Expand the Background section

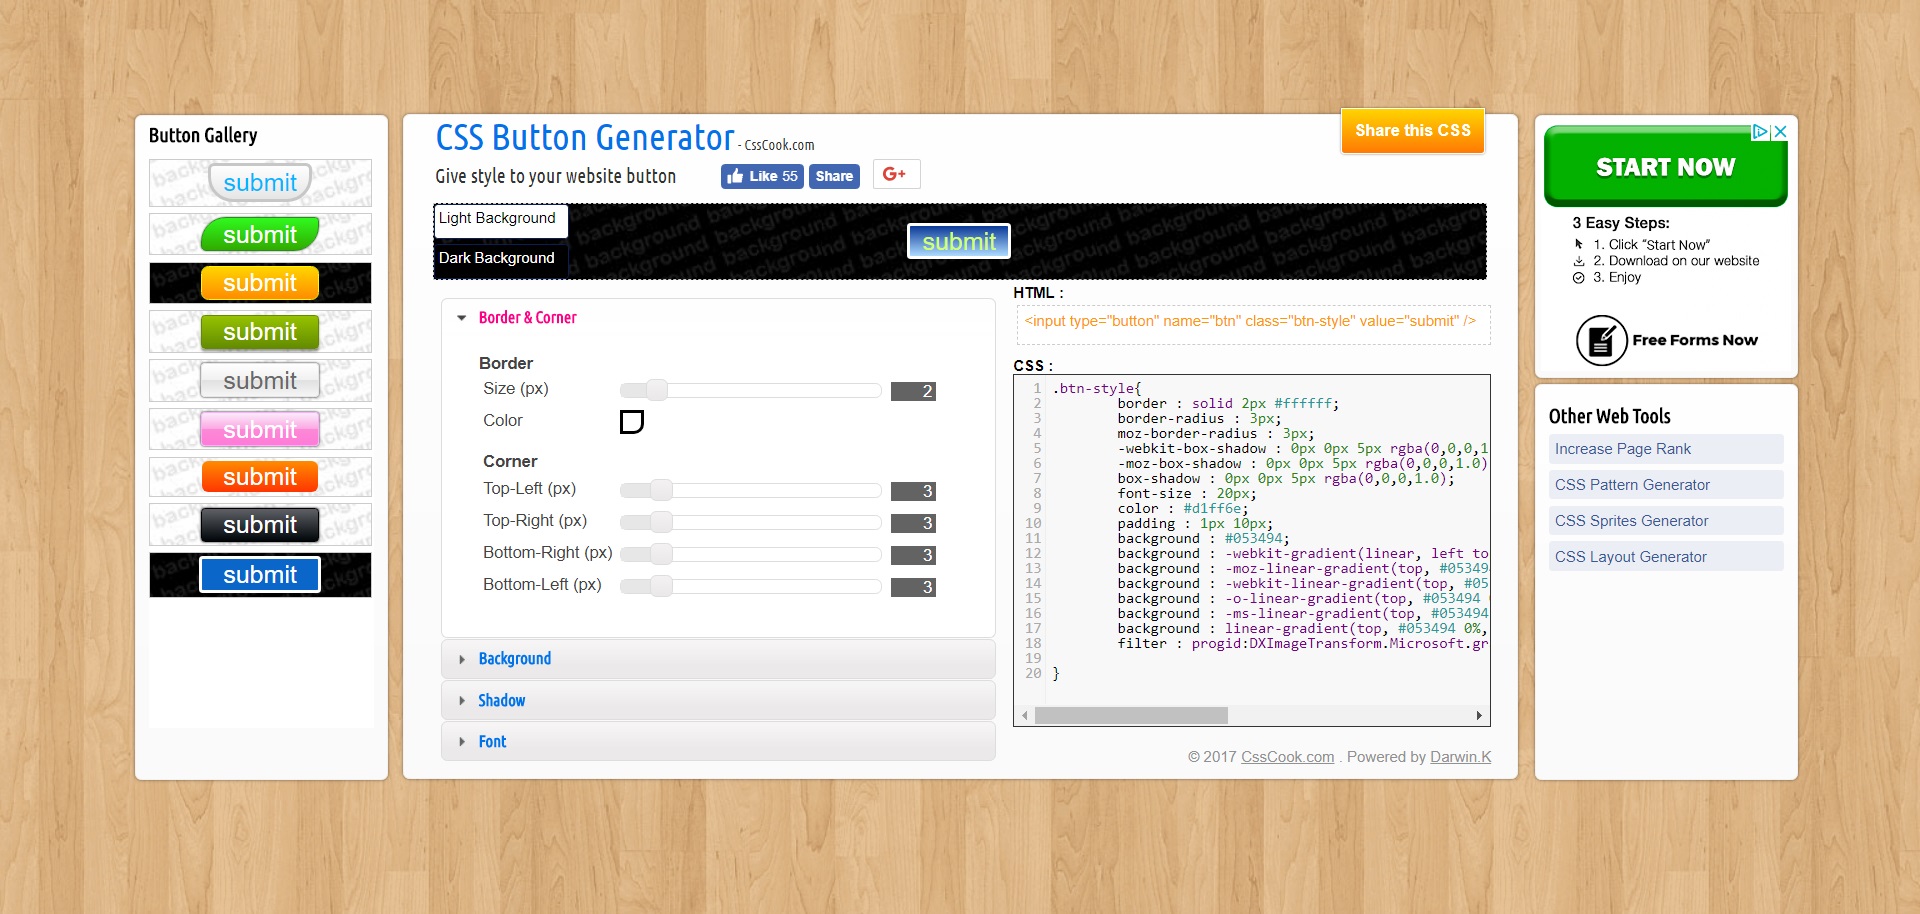515,659
